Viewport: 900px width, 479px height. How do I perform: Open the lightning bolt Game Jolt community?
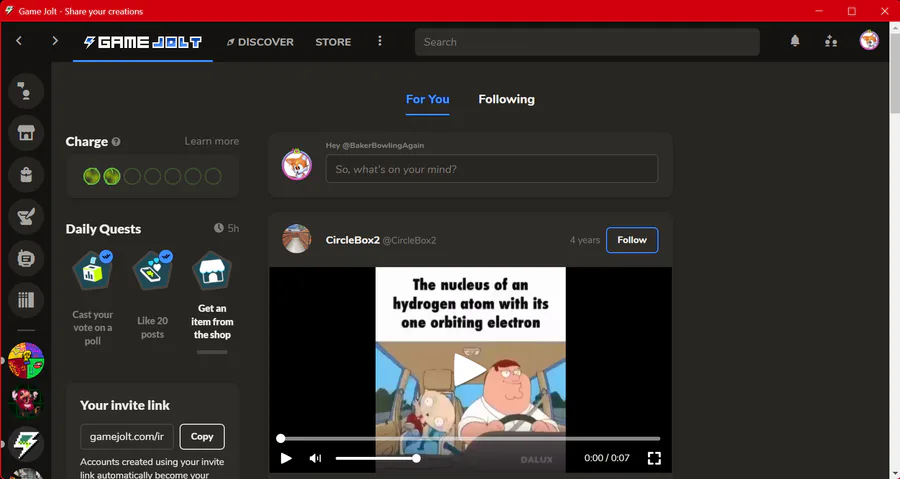coord(26,444)
